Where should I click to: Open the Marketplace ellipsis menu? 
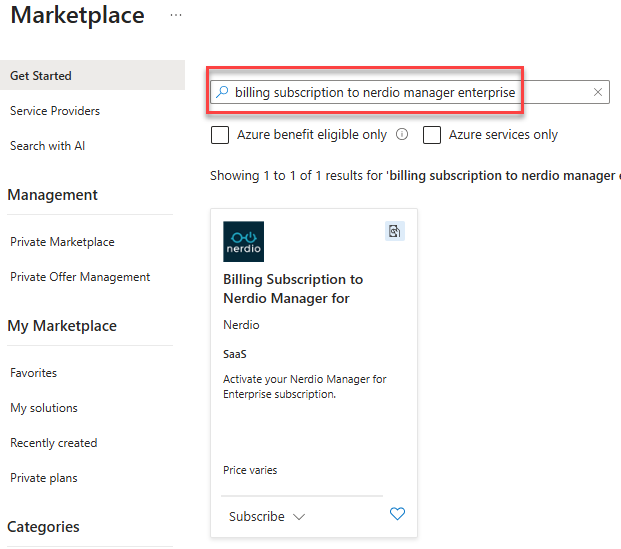pos(176,15)
